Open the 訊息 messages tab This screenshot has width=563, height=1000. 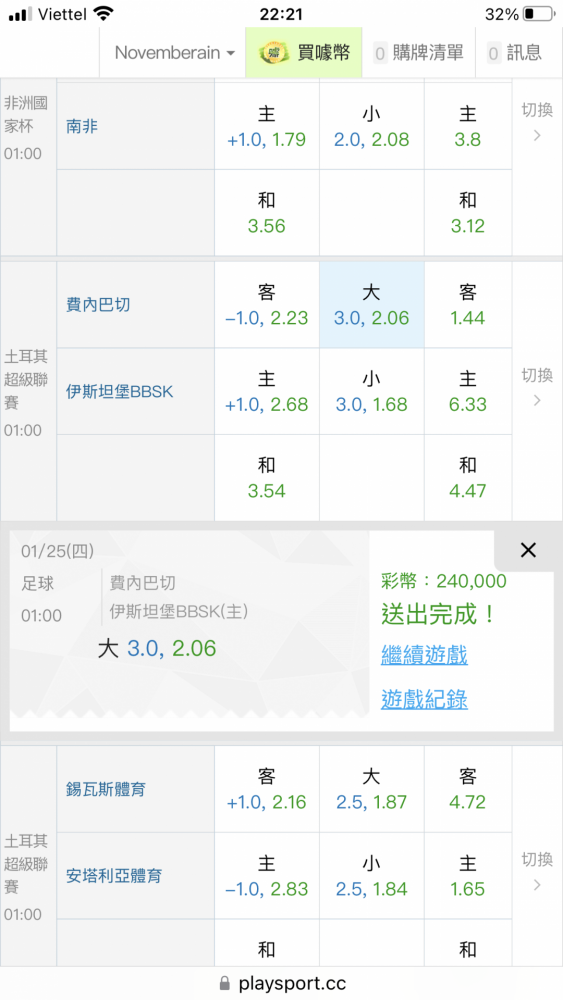pos(514,52)
